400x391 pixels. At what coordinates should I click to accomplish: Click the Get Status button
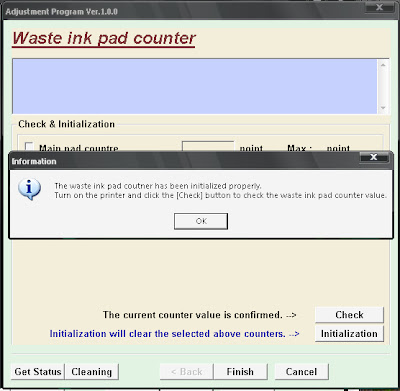[38, 372]
